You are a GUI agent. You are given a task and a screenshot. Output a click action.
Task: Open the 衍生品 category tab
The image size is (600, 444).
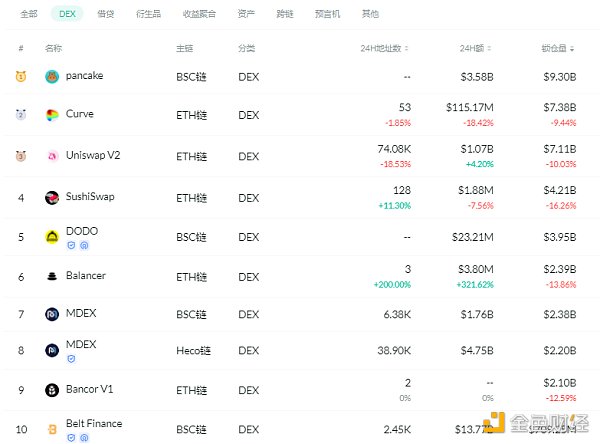point(147,14)
